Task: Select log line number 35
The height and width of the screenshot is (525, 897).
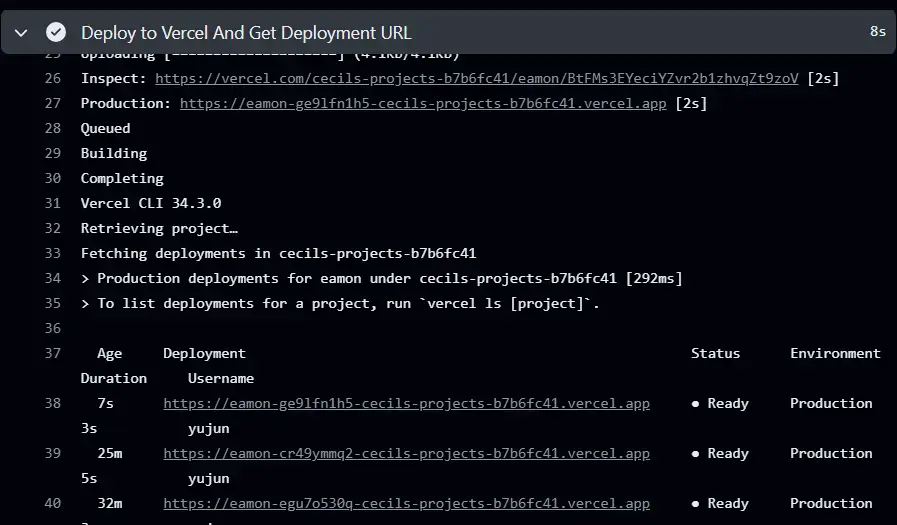Action: tap(53, 303)
